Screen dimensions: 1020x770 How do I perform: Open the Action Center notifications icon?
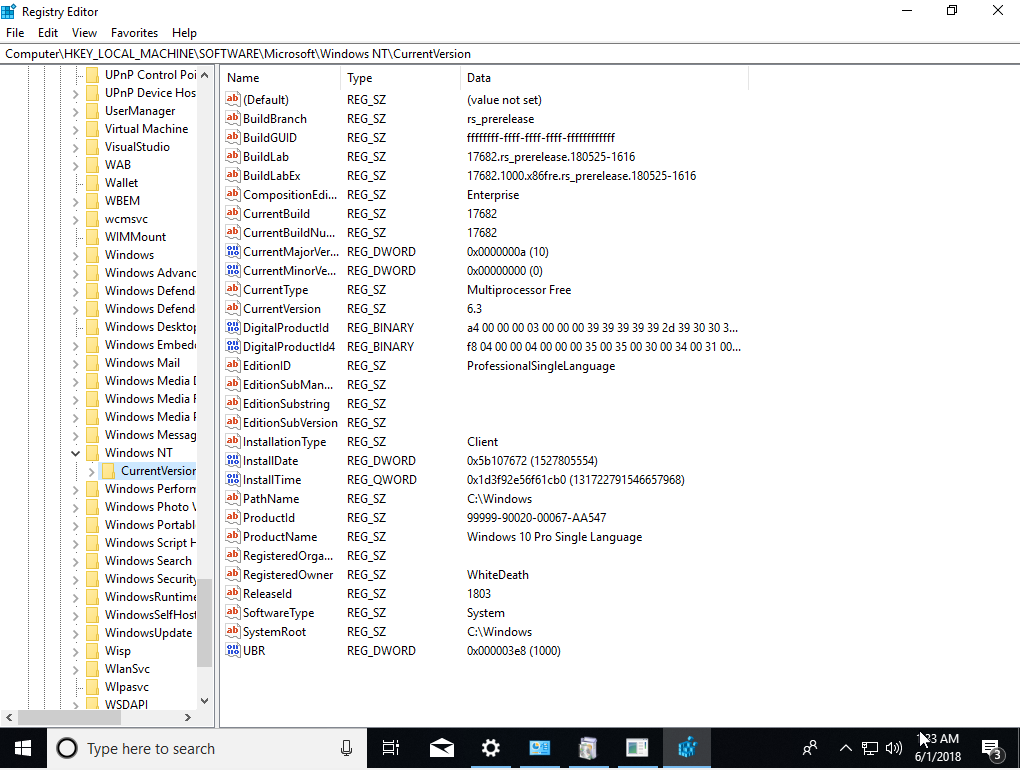[x=991, y=749]
